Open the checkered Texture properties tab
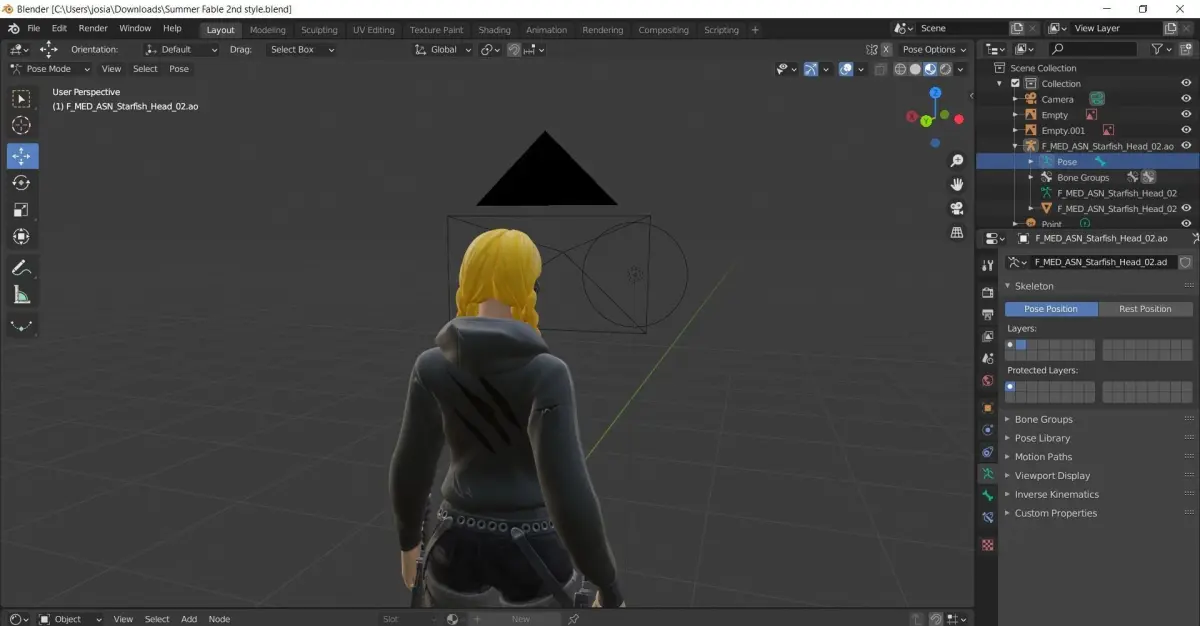 [x=988, y=545]
